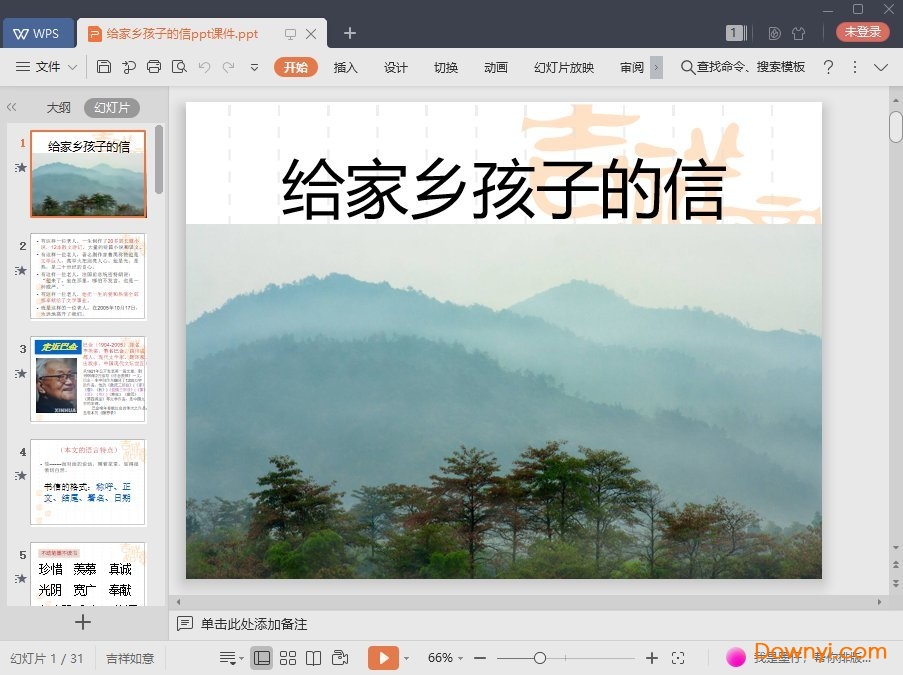Switch to the 插入 ribbon tab
The width and height of the screenshot is (903, 675).
coord(345,67)
